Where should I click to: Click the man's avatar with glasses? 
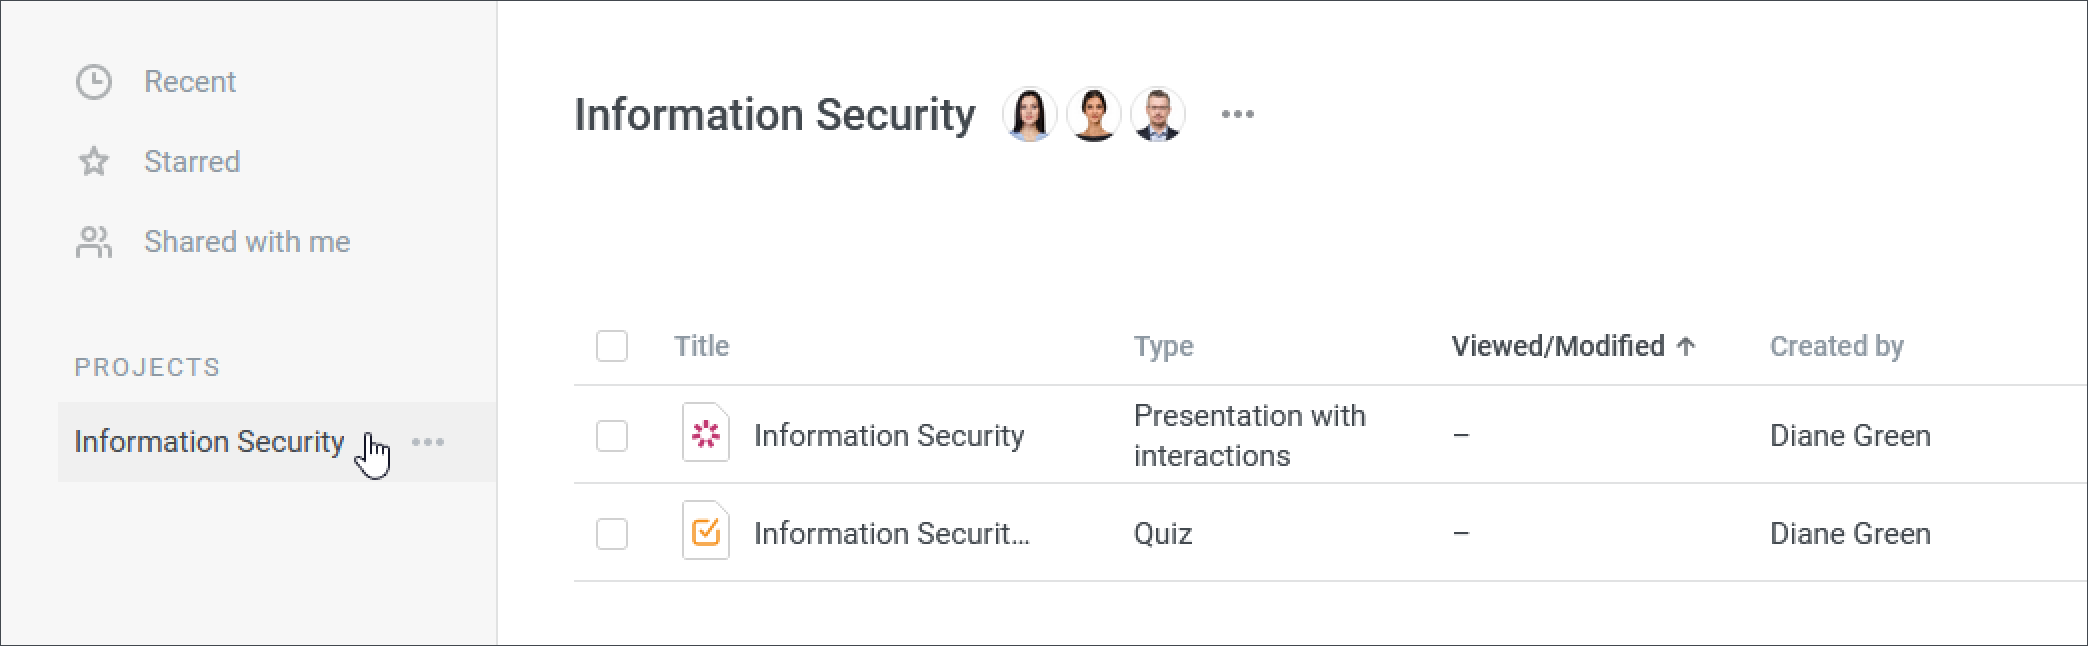1158,114
